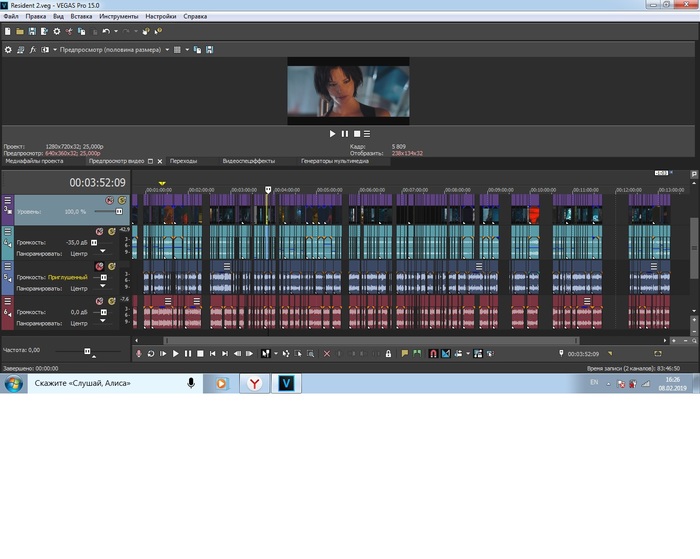Open video preview fx settings

33,49
